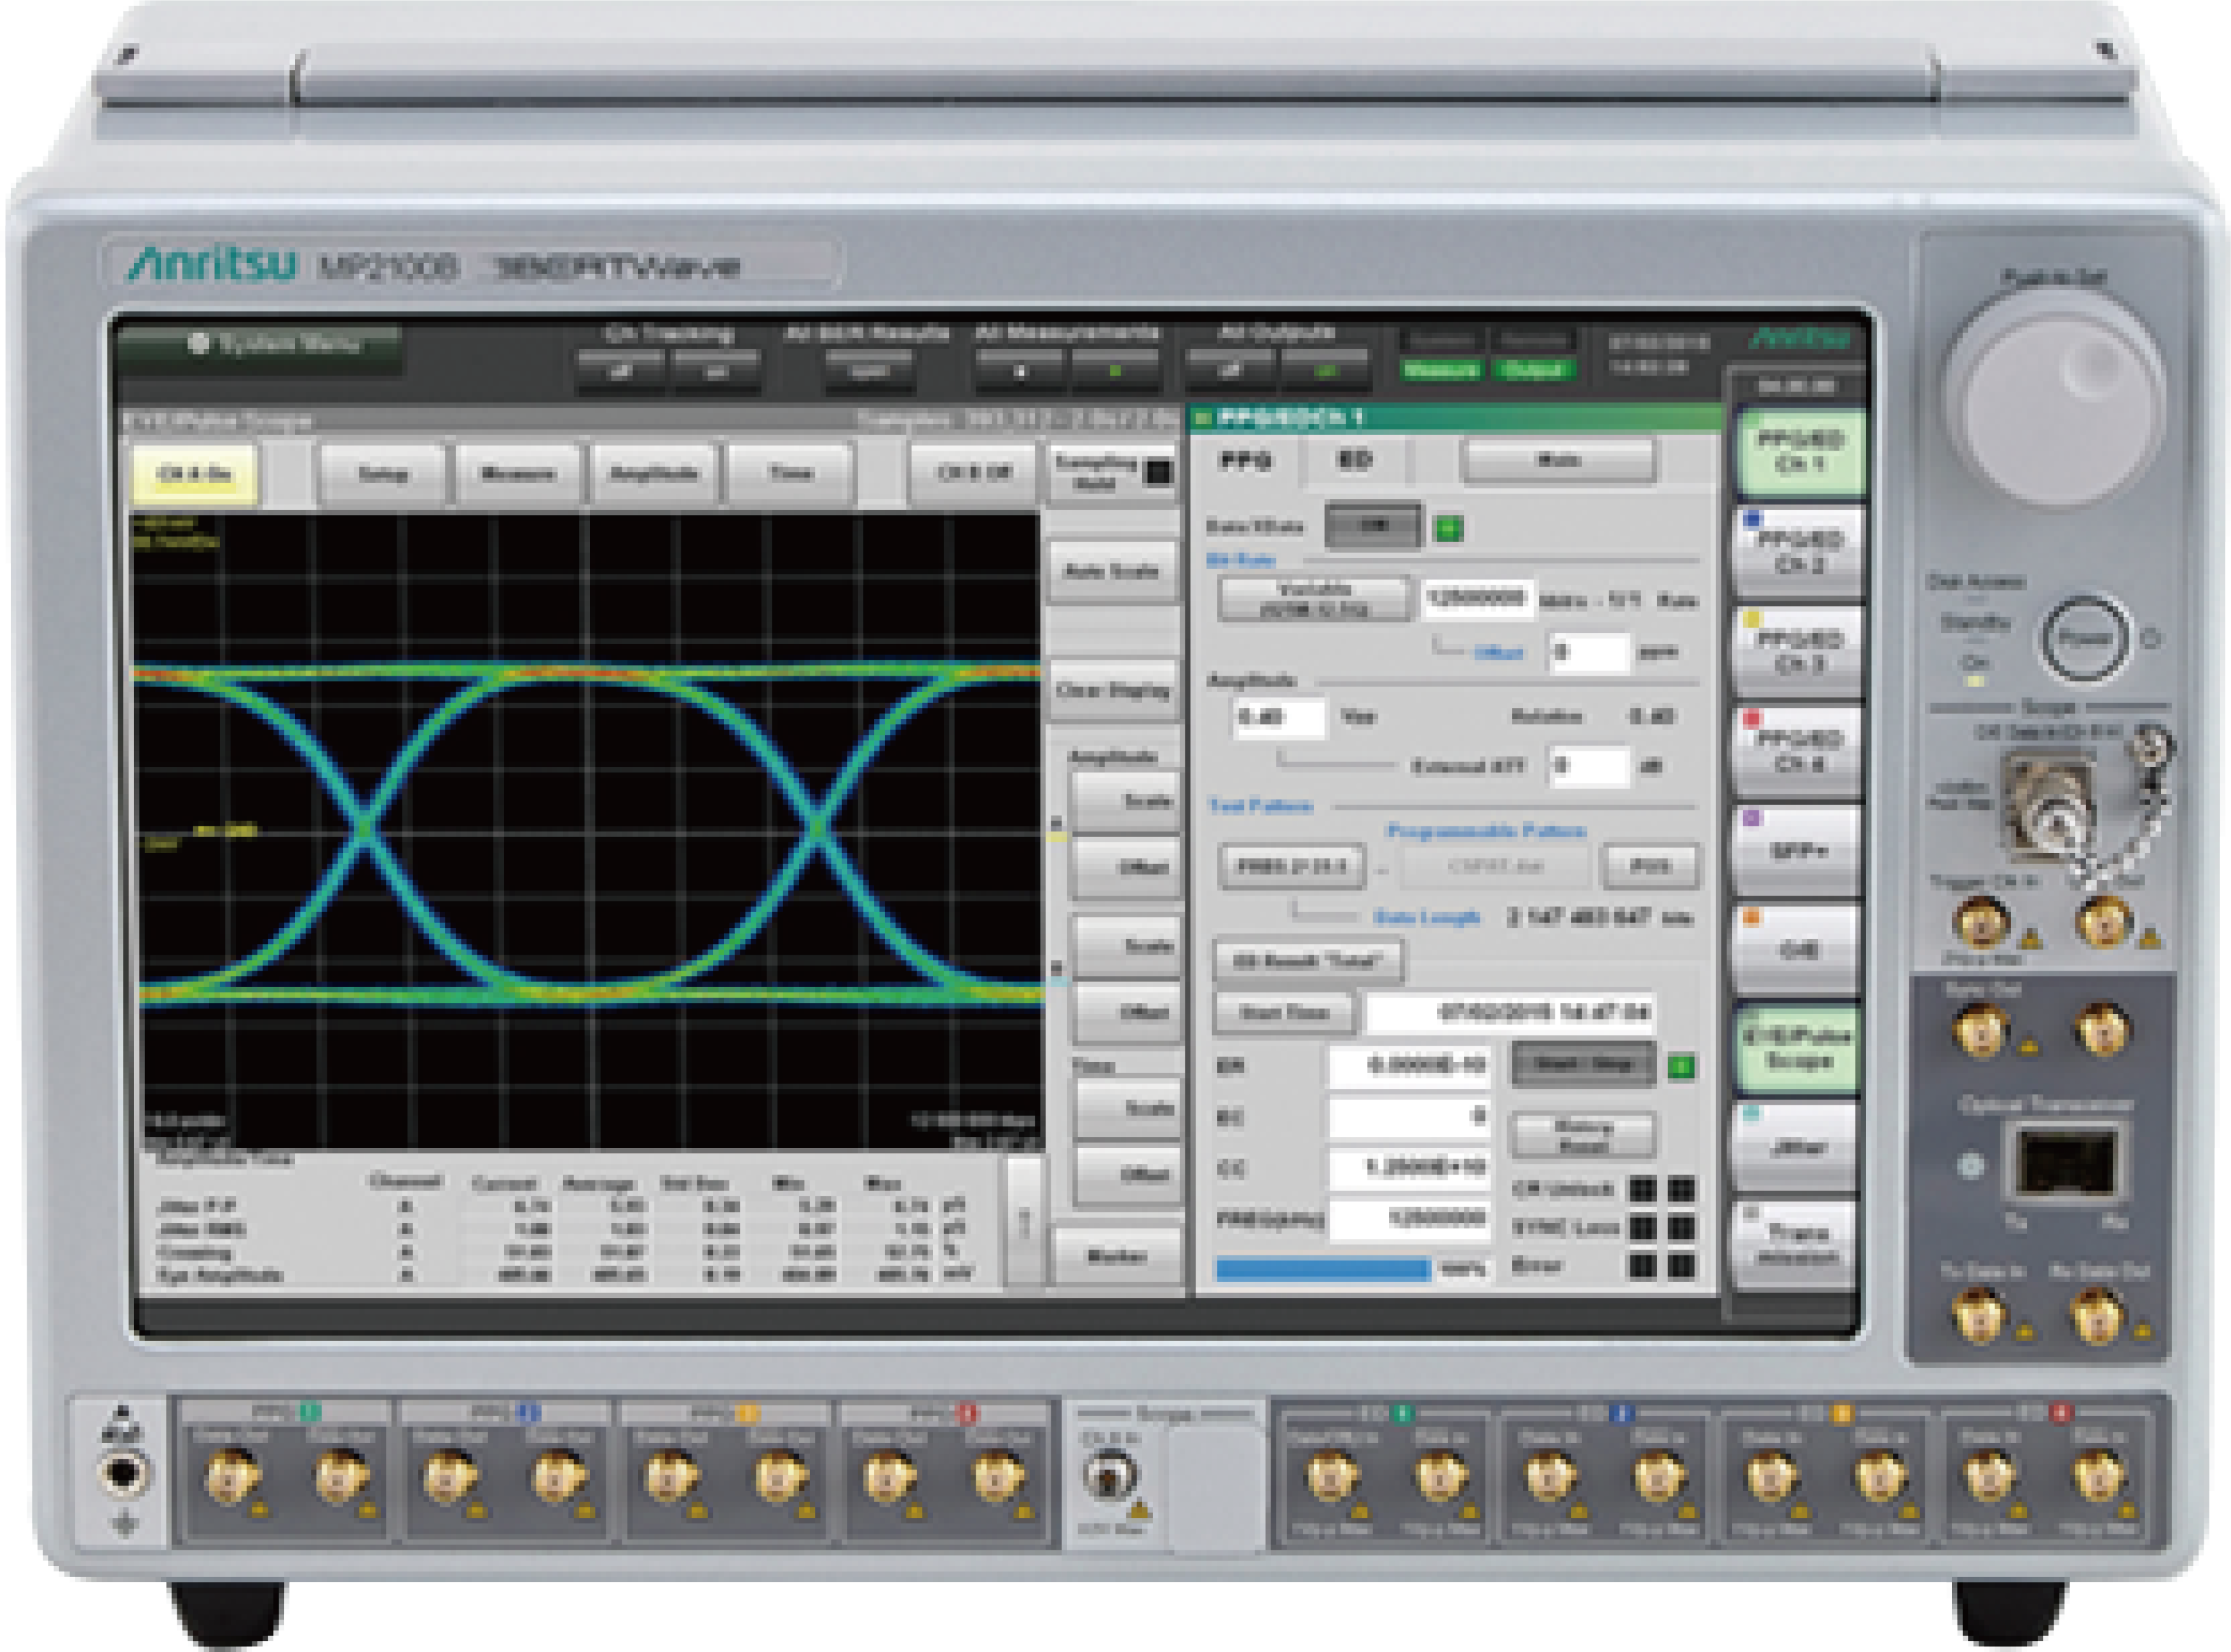Switch to the ED tab
The width and height of the screenshot is (2231, 1652).
(x=1355, y=461)
